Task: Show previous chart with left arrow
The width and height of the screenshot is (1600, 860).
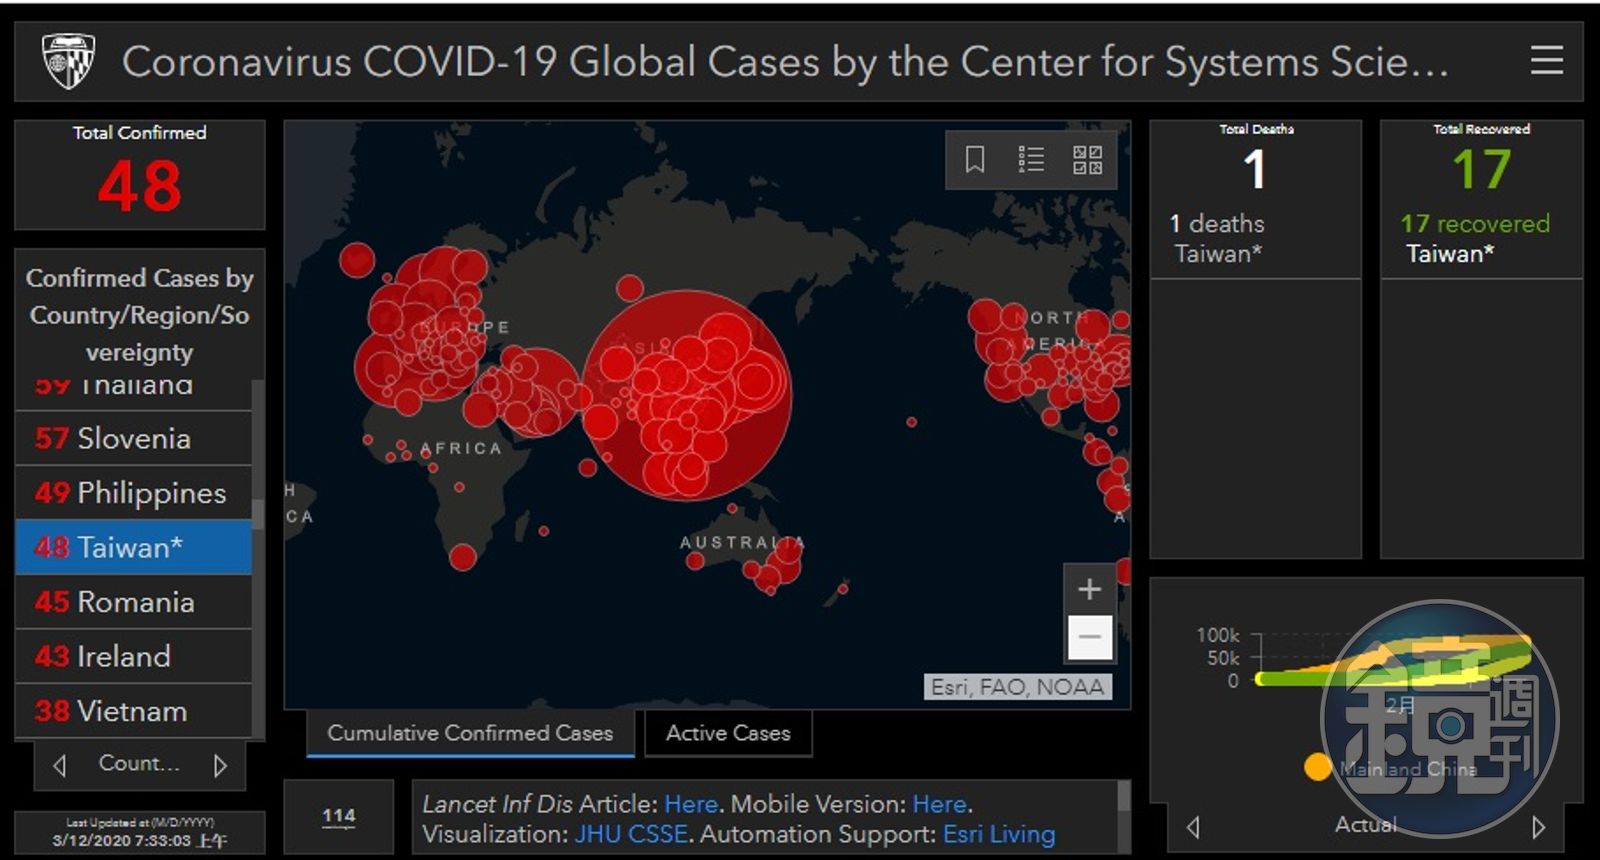Action: click(x=1193, y=827)
